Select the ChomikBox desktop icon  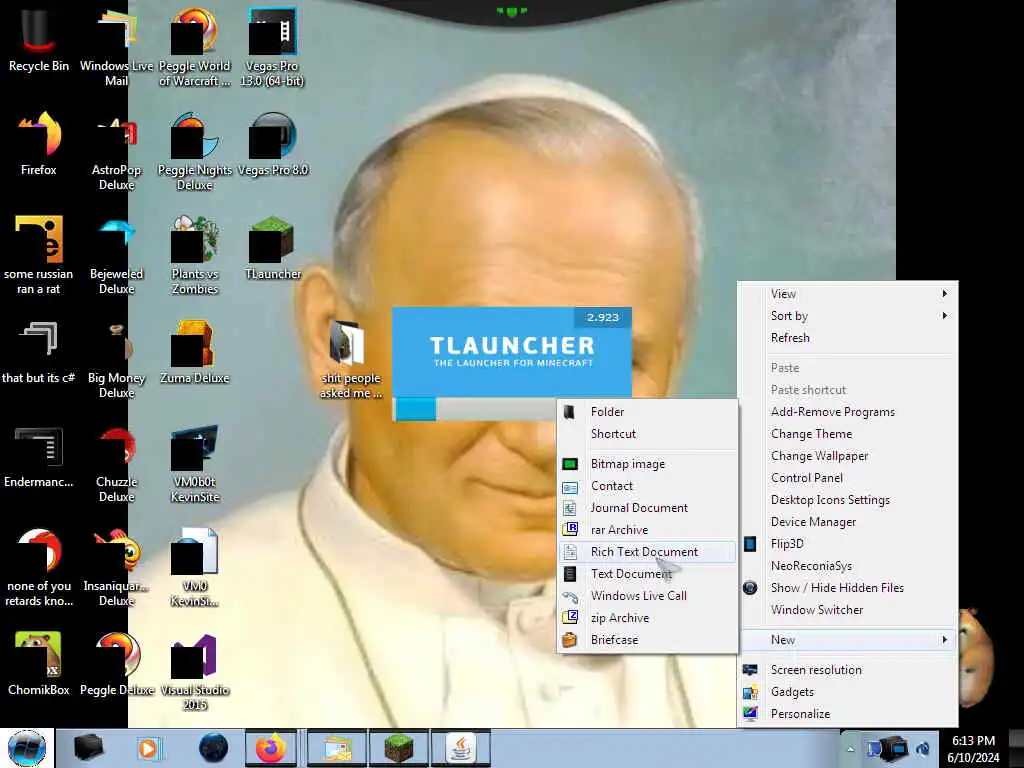(x=39, y=664)
